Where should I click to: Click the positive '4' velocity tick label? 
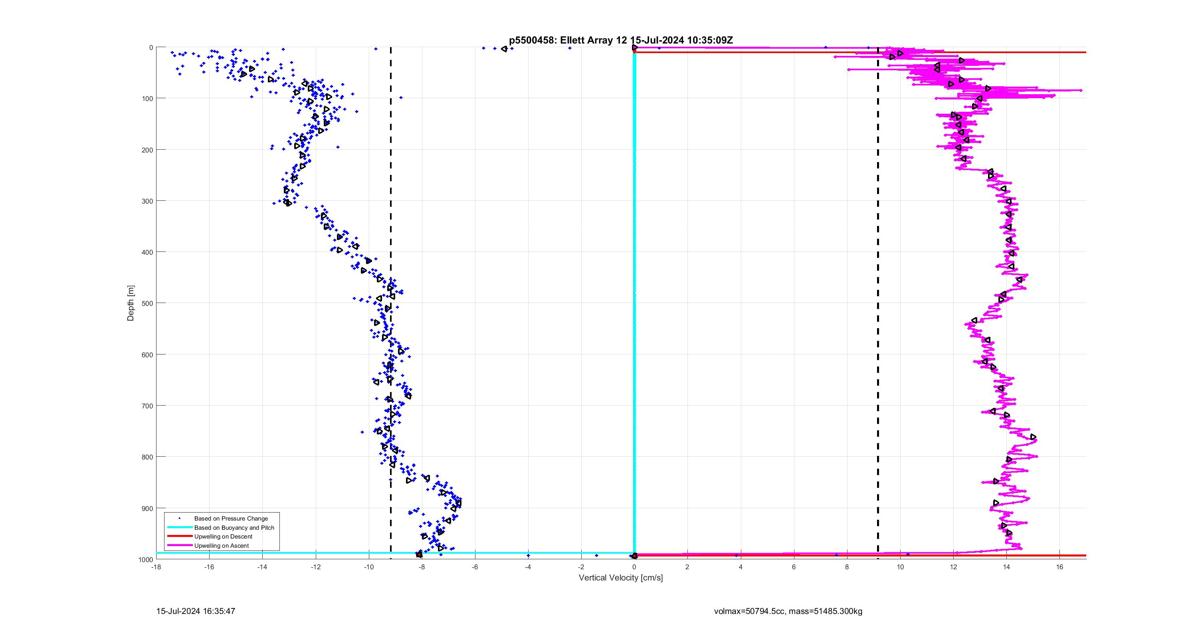pos(741,567)
